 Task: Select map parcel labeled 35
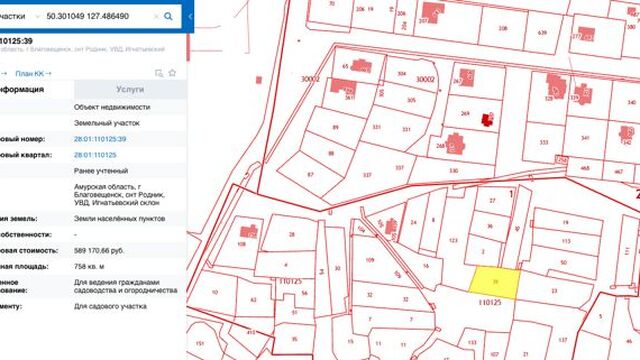tap(295, 339)
